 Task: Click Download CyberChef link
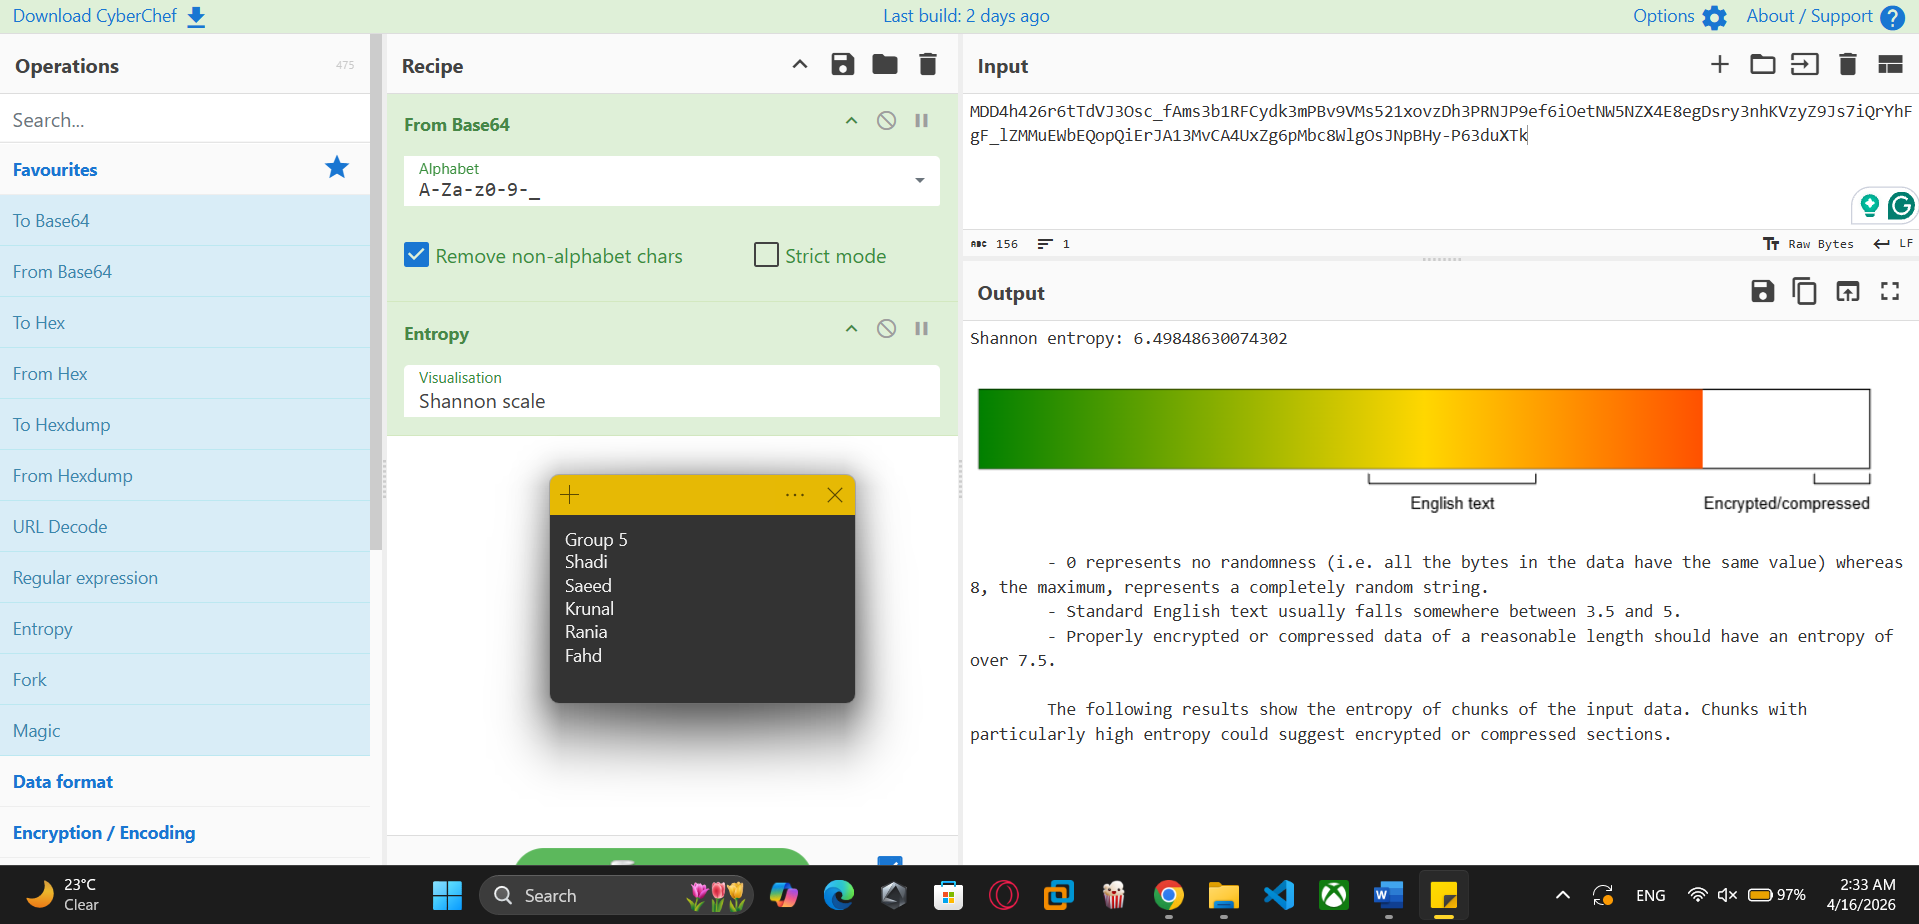pos(95,16)
